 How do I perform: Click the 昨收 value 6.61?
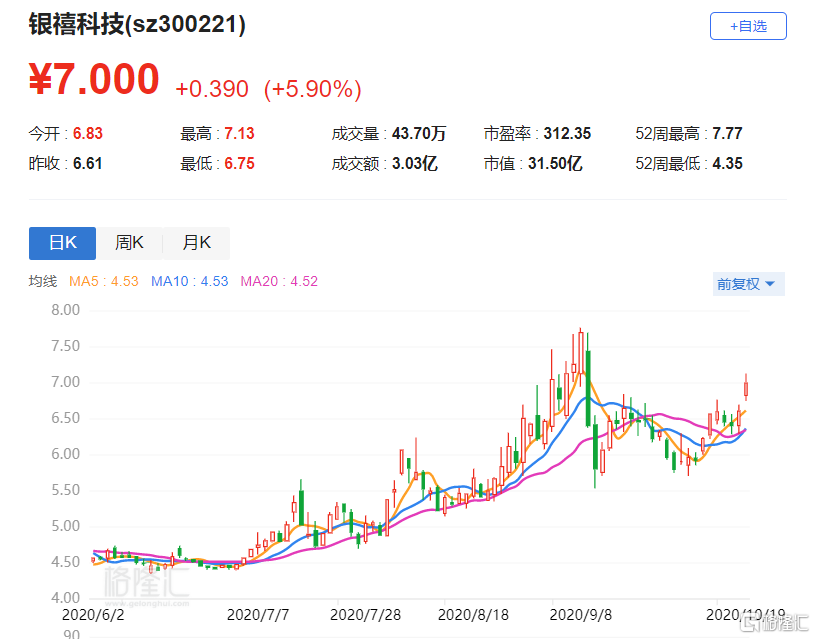pos(87,163)
